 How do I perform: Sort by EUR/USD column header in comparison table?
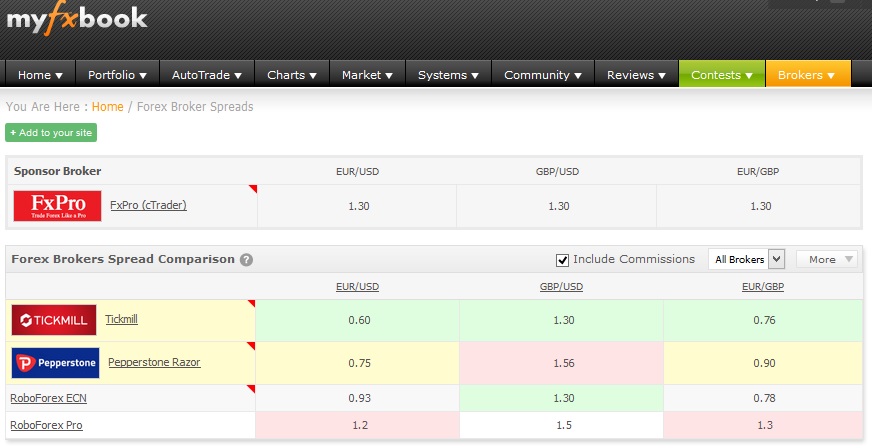click(x=358, y=287)
